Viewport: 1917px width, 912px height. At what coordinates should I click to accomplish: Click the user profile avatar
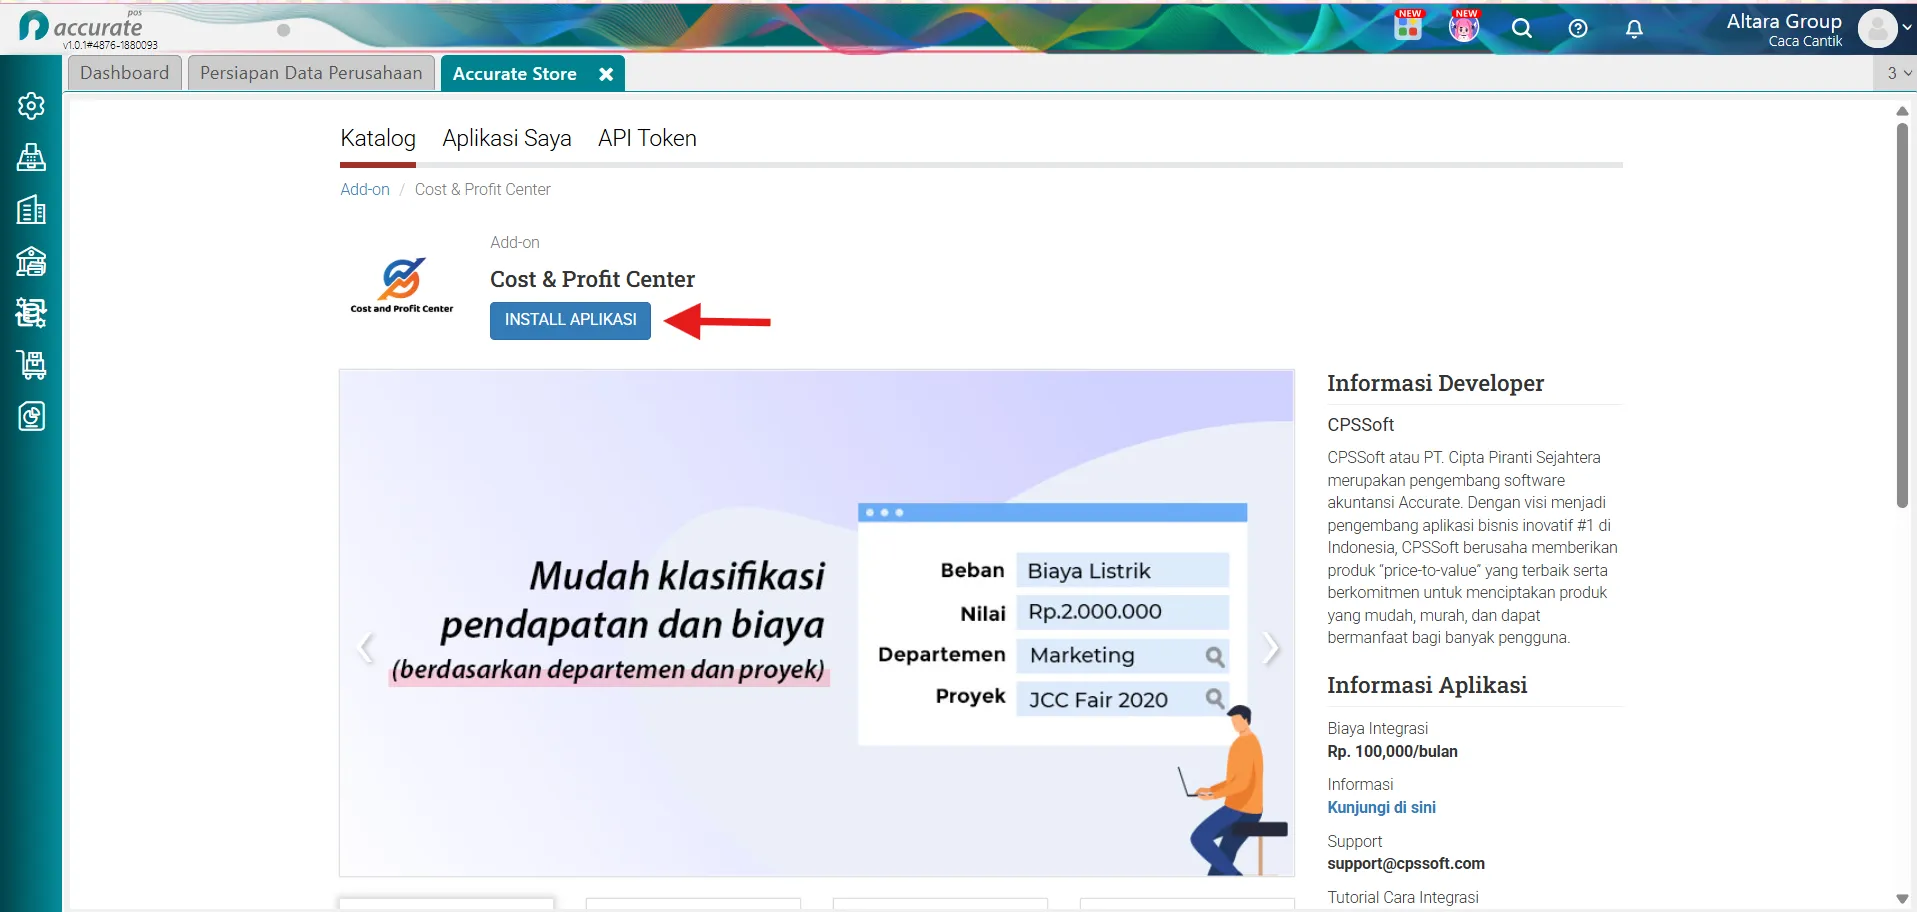point(1877,29)
